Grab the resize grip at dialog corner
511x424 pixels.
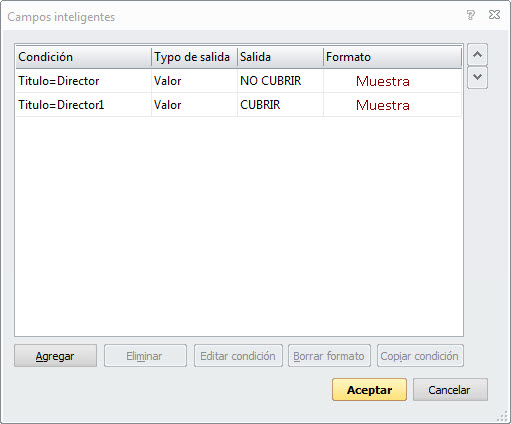502,417
